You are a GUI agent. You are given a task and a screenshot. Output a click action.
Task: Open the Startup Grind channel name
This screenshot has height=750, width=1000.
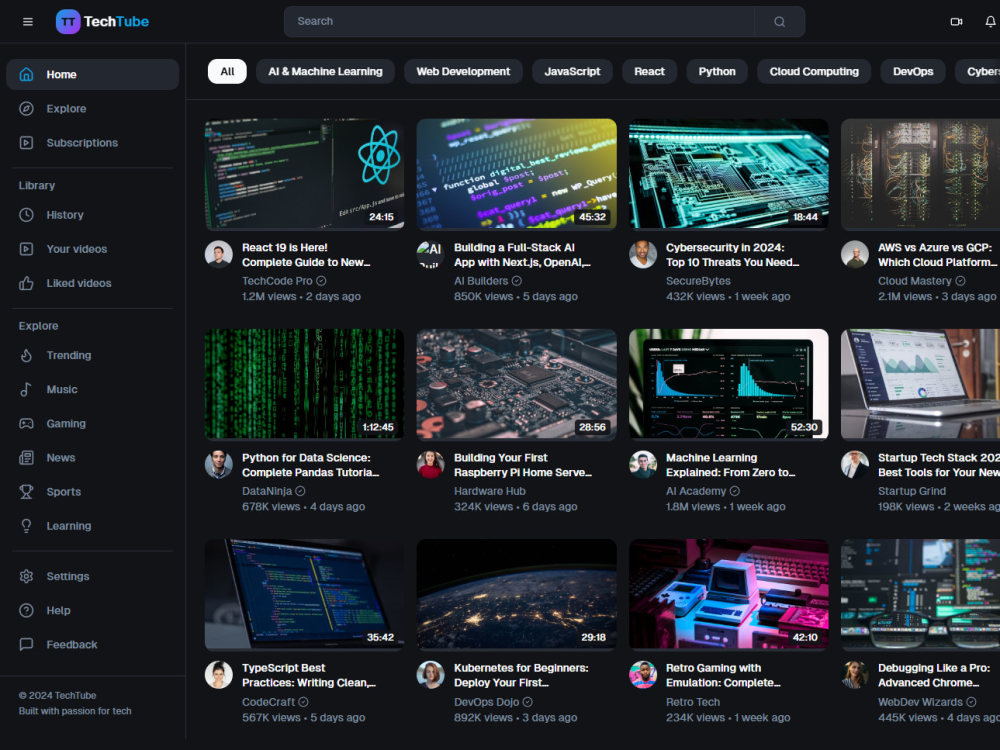[x=911, y=491]
